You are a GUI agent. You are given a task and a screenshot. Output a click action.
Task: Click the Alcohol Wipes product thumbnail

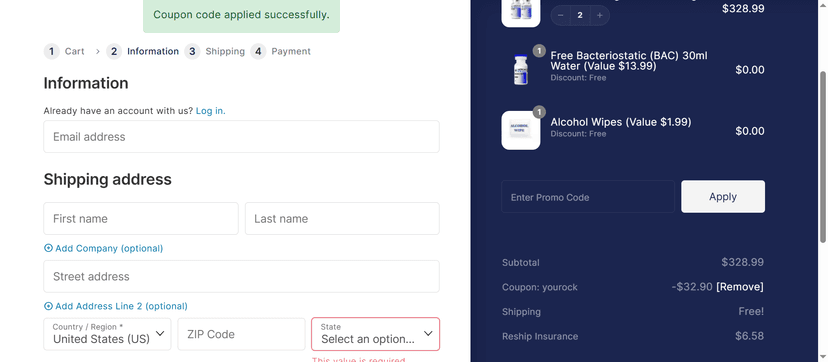(x=521, y=130)
